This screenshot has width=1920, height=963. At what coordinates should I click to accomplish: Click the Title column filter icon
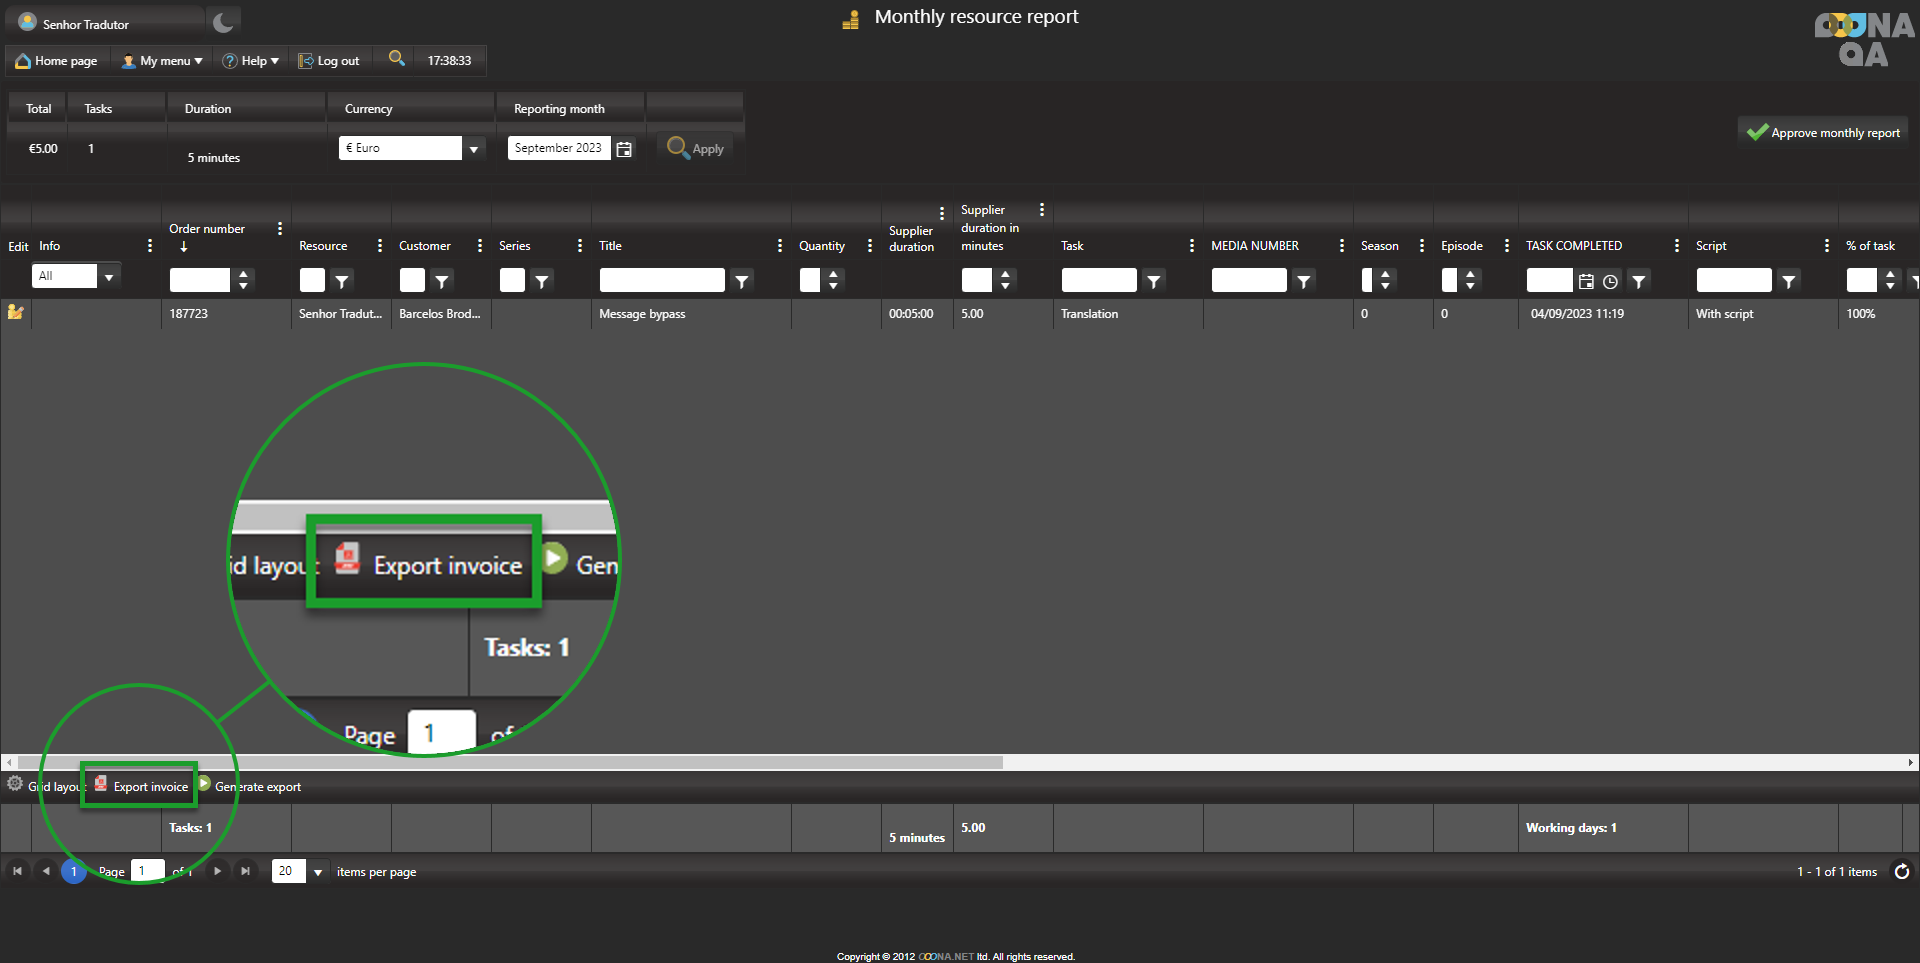(x=742, y=282)
